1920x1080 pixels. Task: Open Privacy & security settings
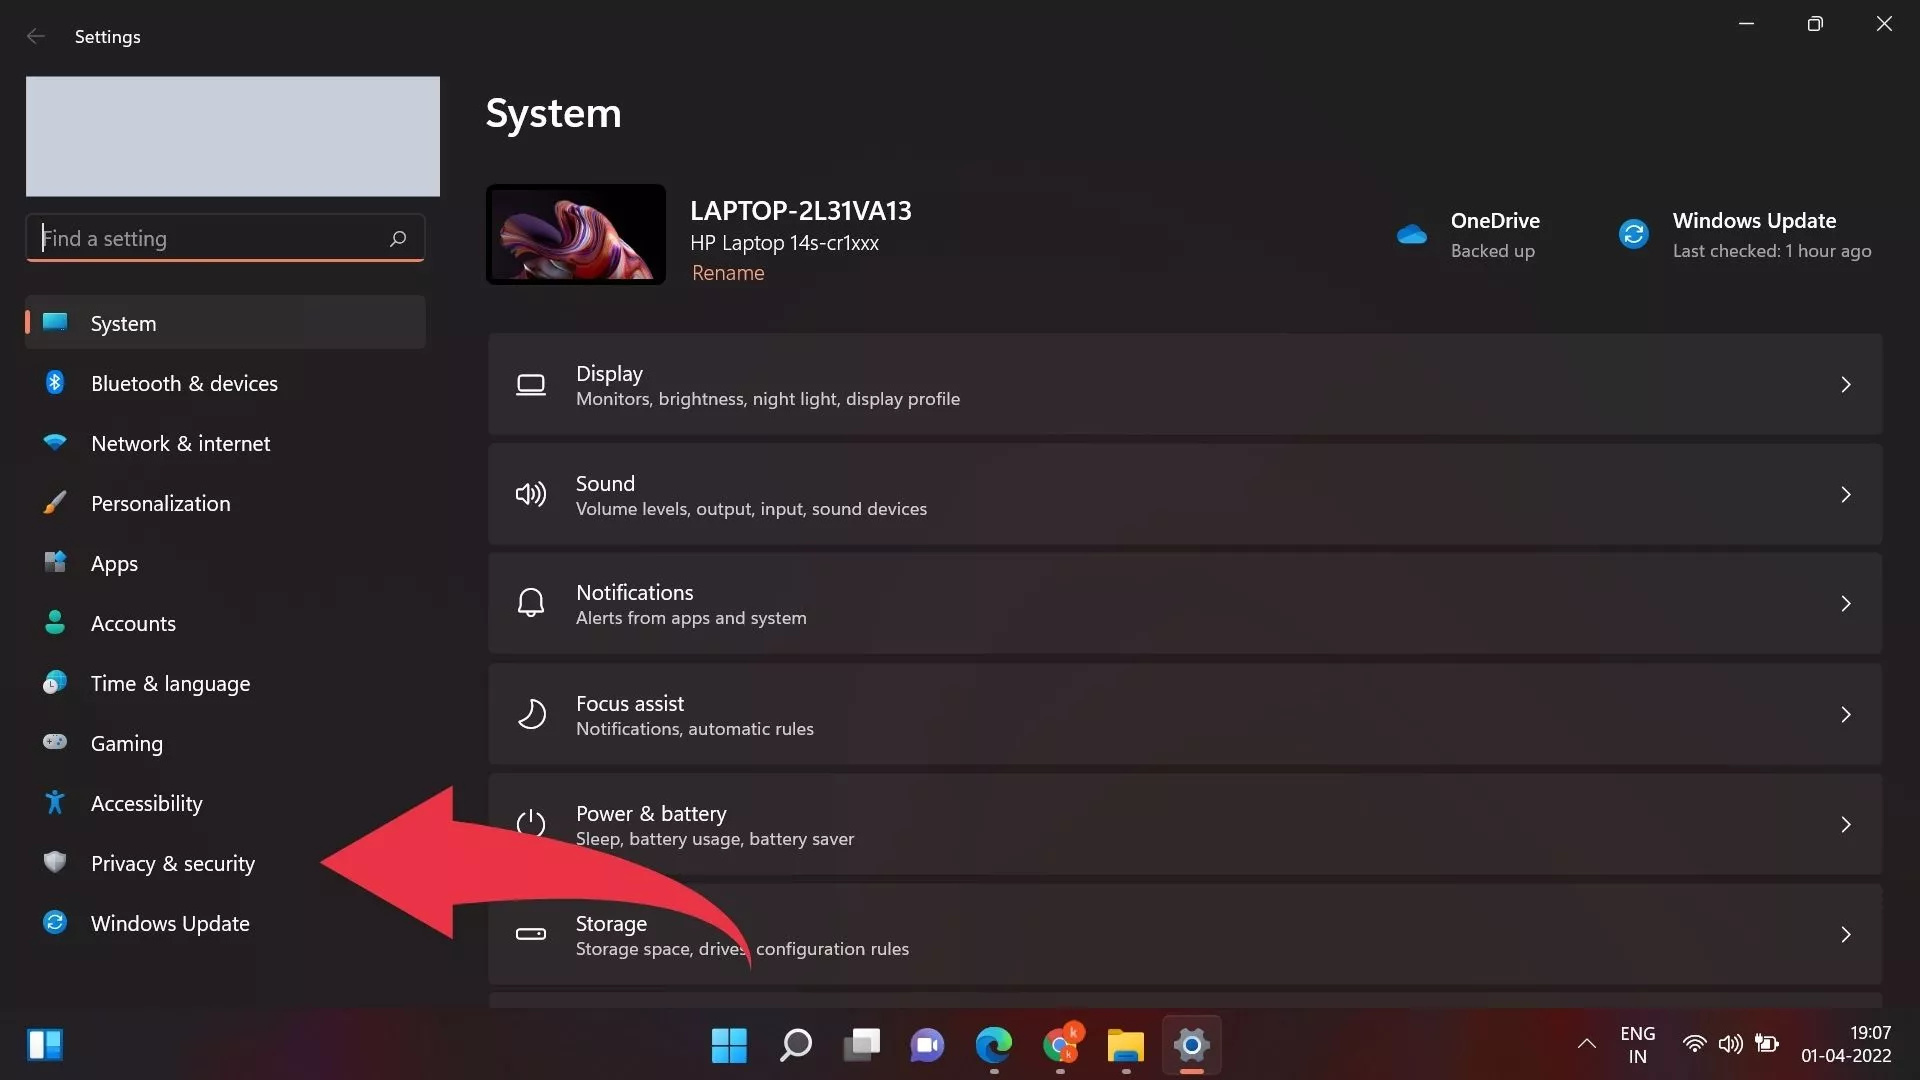172,863
